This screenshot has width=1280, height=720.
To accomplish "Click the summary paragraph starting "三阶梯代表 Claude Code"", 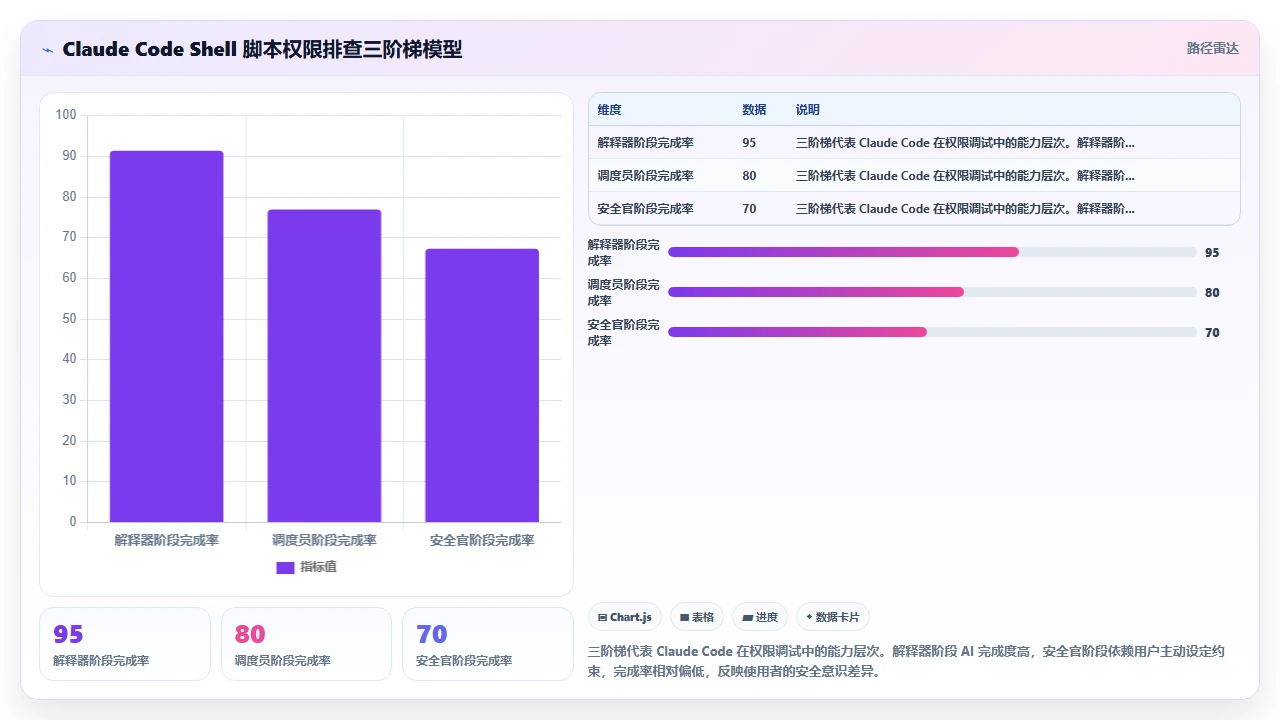I will pos(906,661).
